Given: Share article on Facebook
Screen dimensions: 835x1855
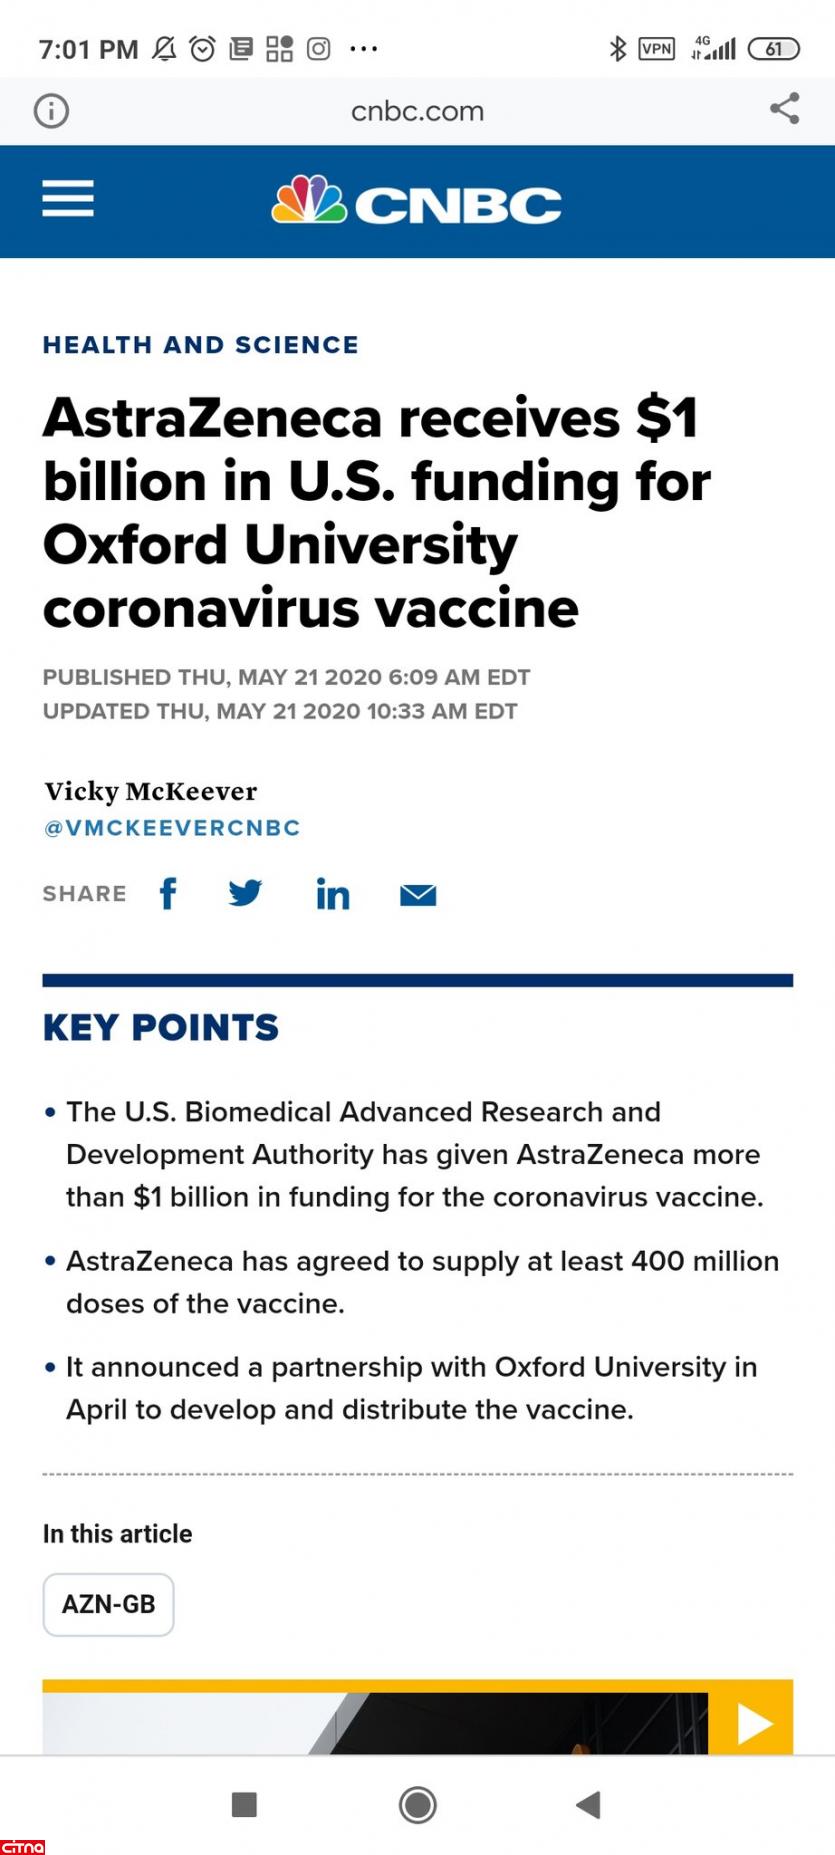Looking at the screenshot, I should 169,893.
